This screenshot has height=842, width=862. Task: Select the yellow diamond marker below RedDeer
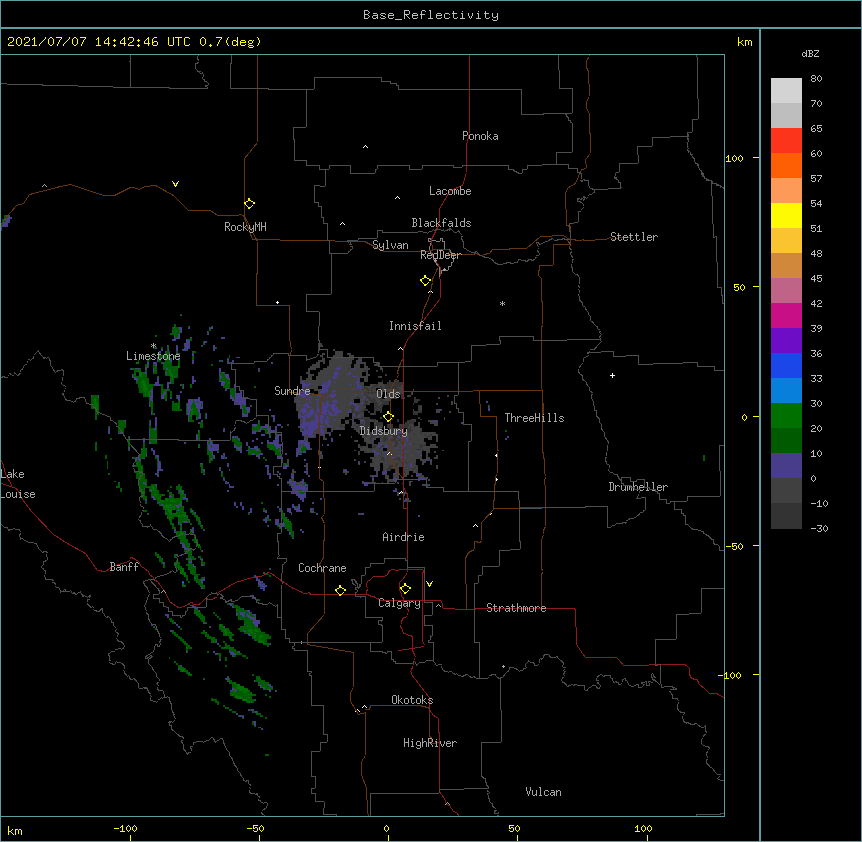pyautogui.click(x=425, y=281)
